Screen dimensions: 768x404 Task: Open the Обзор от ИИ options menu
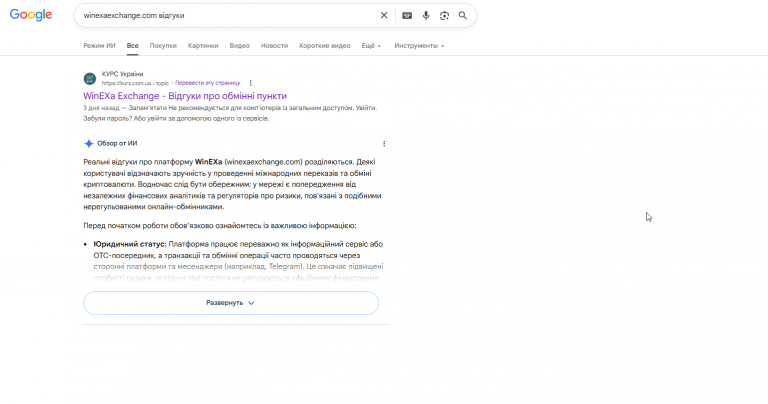click(384, 143)
